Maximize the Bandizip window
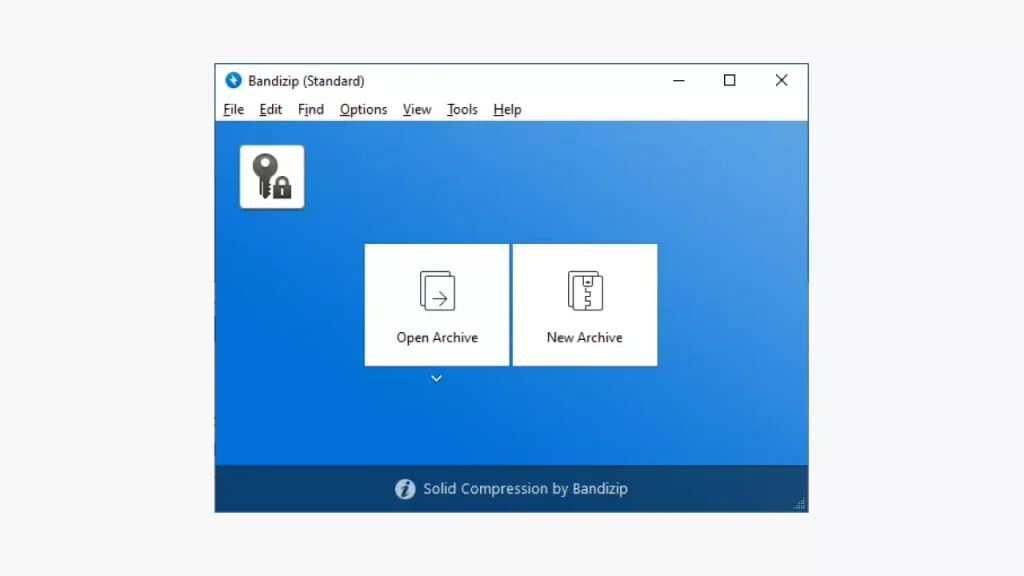This screenshot has height=576, width=1024. [729, 80]
